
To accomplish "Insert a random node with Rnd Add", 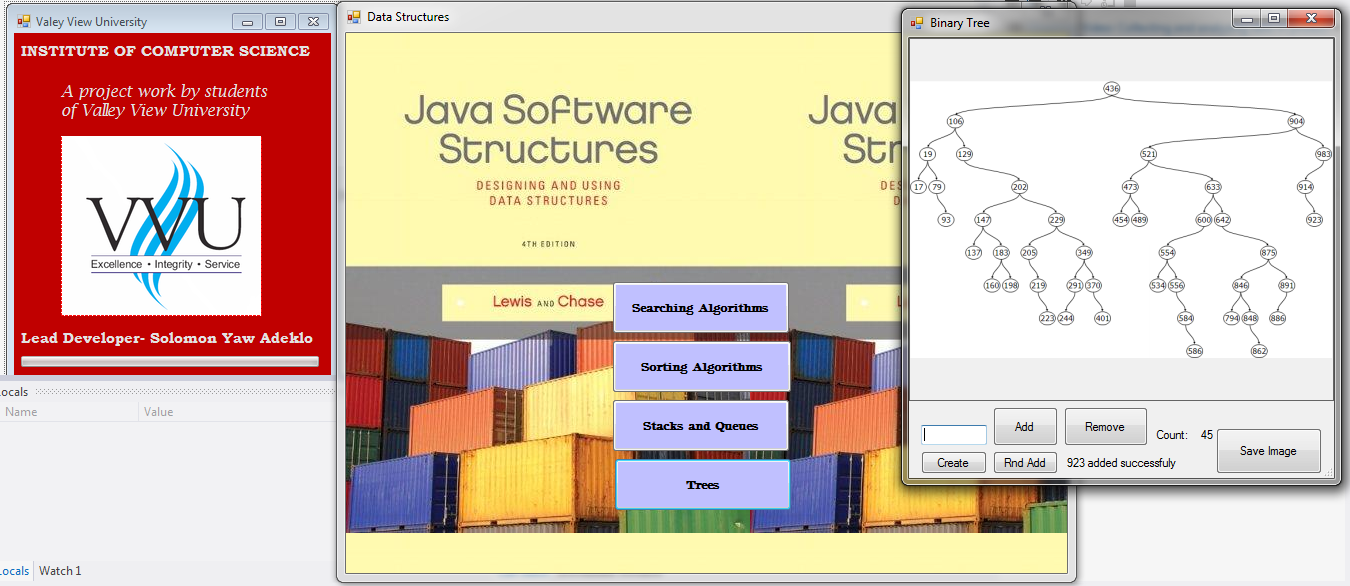I will point(1025,463).
